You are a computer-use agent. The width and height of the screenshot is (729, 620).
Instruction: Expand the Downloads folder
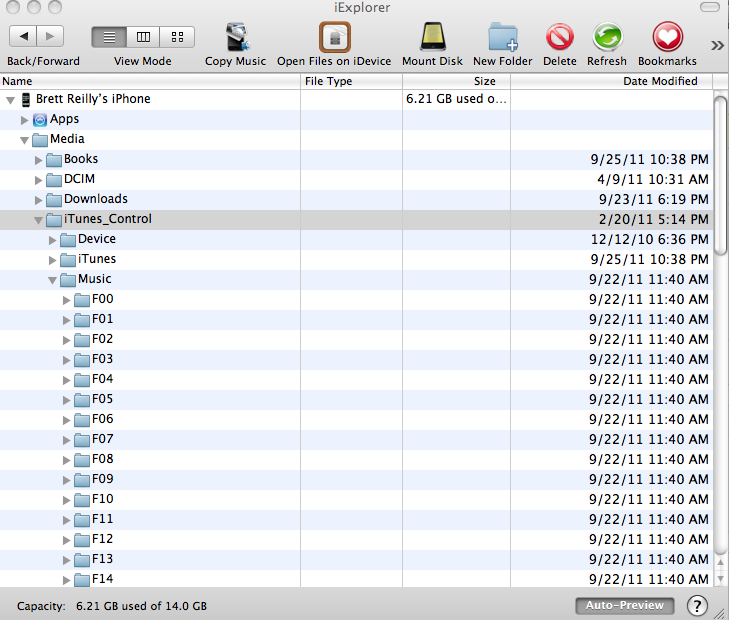tap(39, 200)
